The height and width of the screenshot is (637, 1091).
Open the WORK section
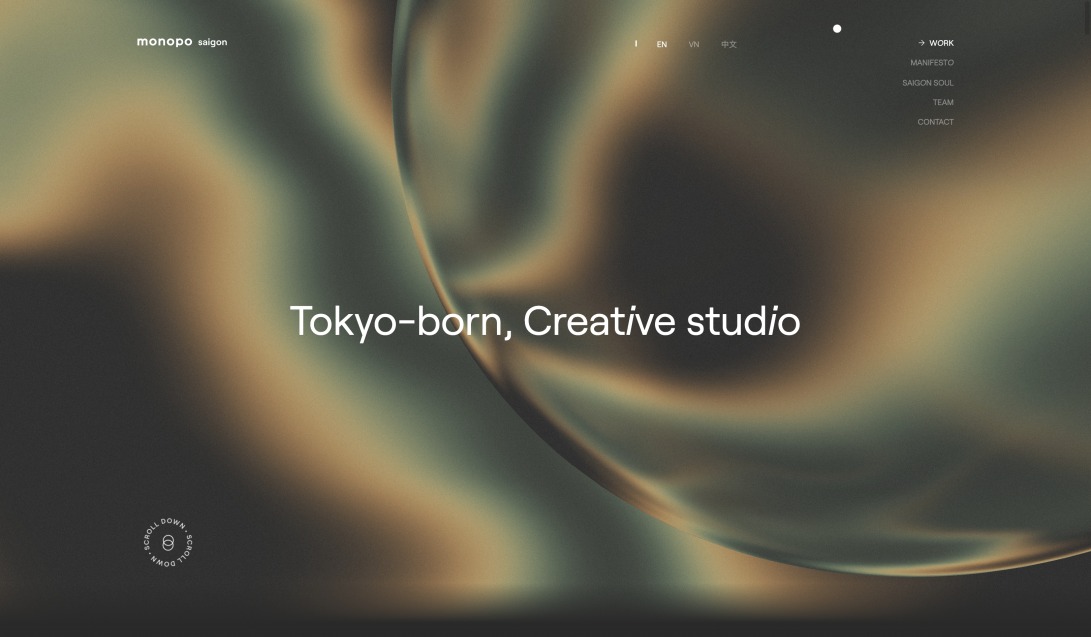pos(940,43)
